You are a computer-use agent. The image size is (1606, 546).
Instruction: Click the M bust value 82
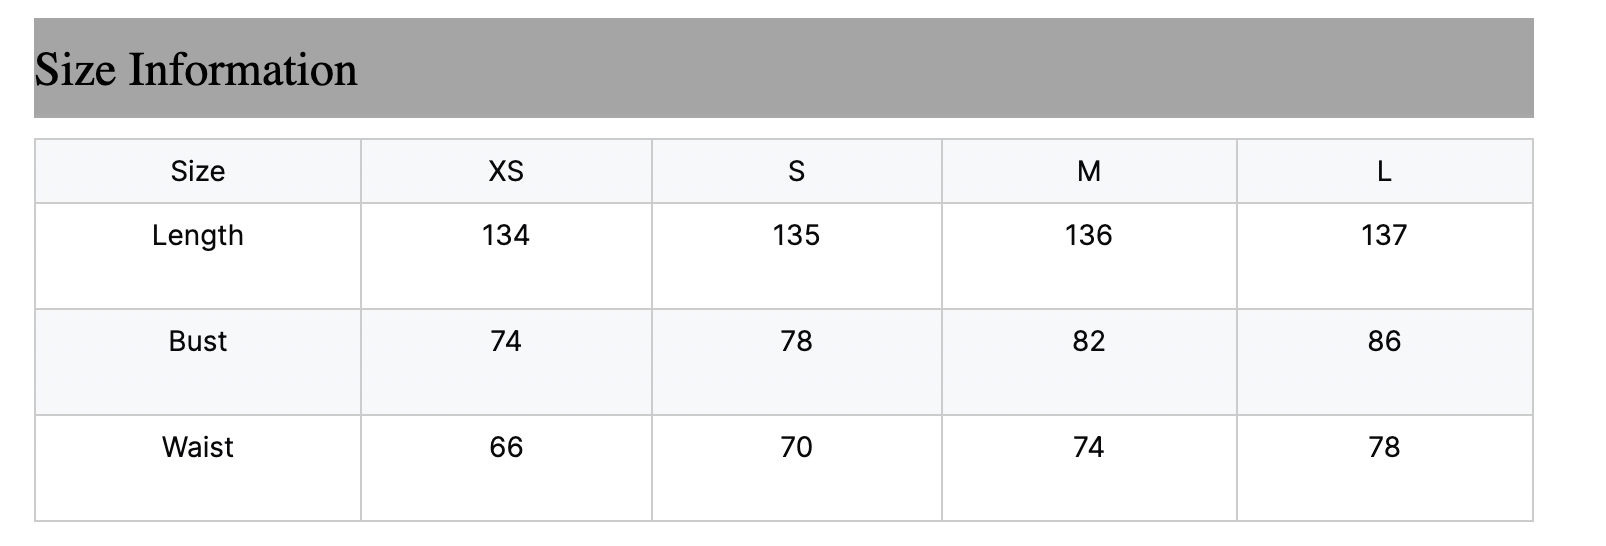[x=1089, y=341]
